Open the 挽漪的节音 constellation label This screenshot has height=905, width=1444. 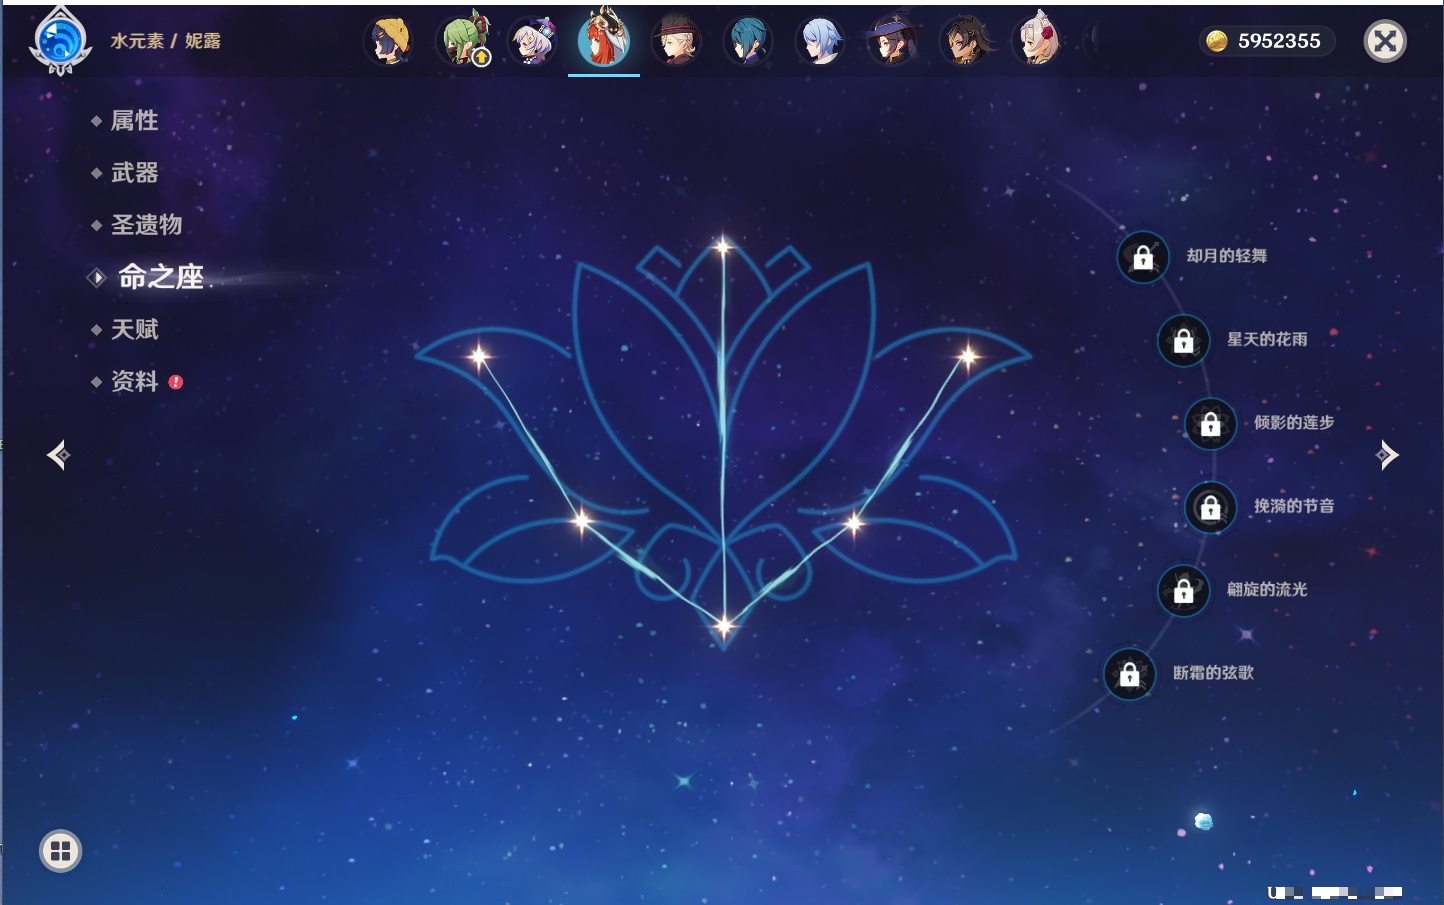(1294, 506)
